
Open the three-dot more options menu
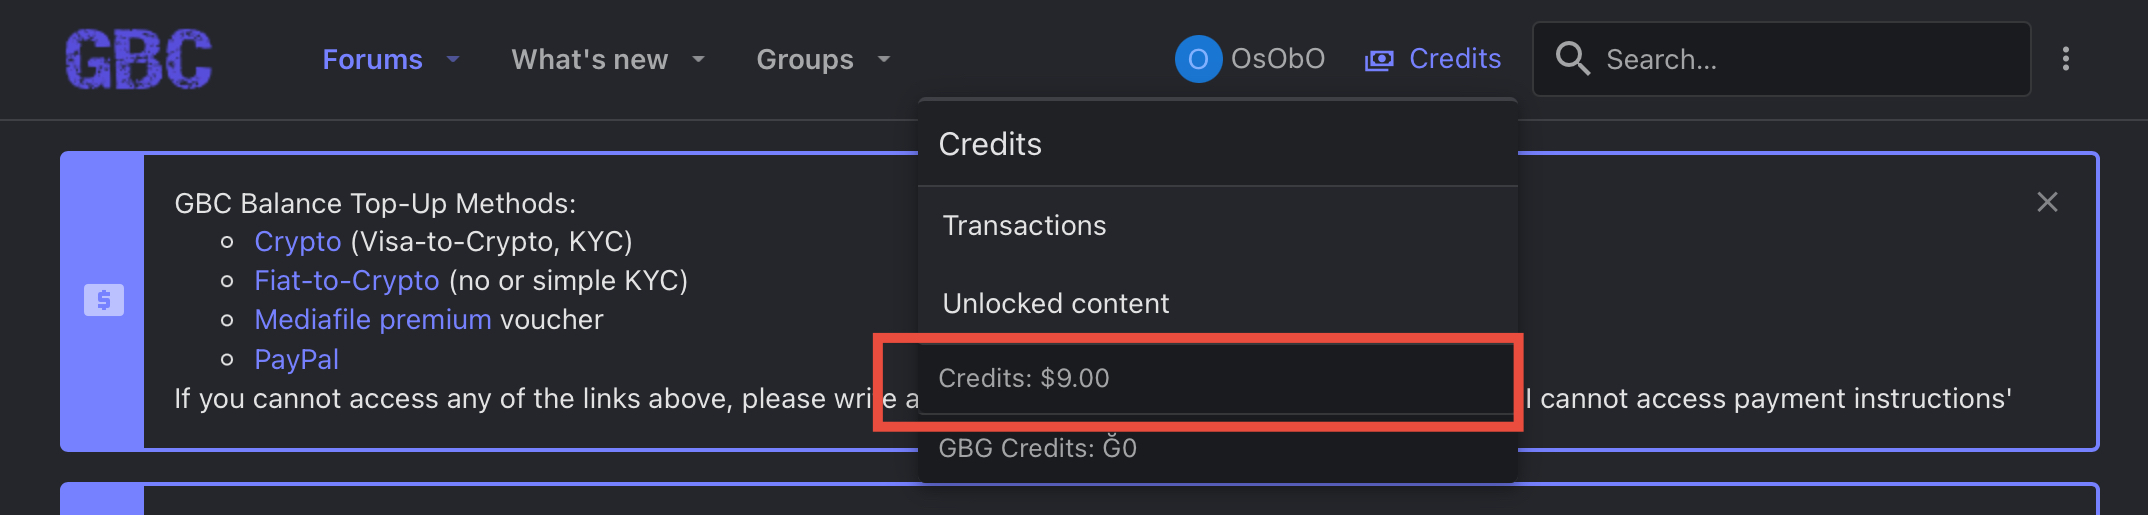pos(2065,59)
